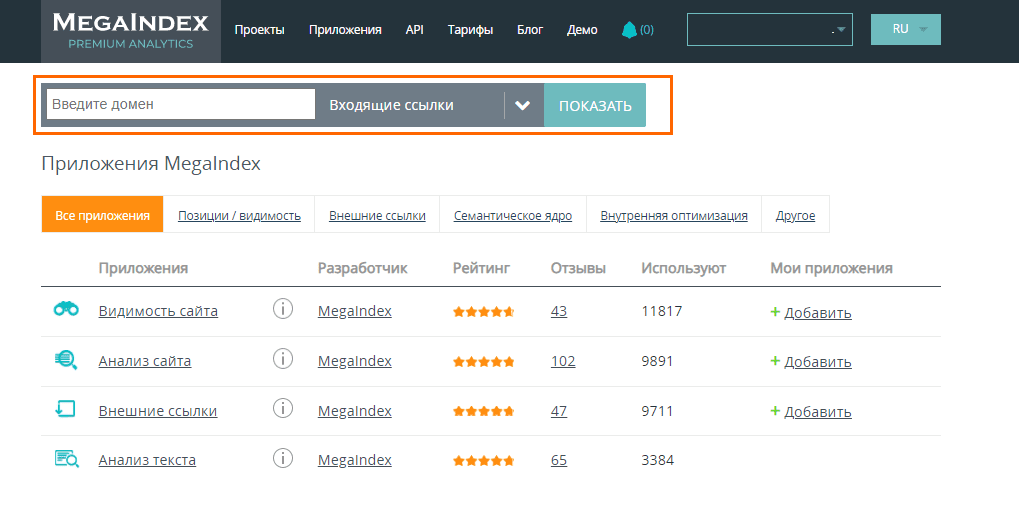
Task: Click the Мои приложения column header
Action: (831, 268)
